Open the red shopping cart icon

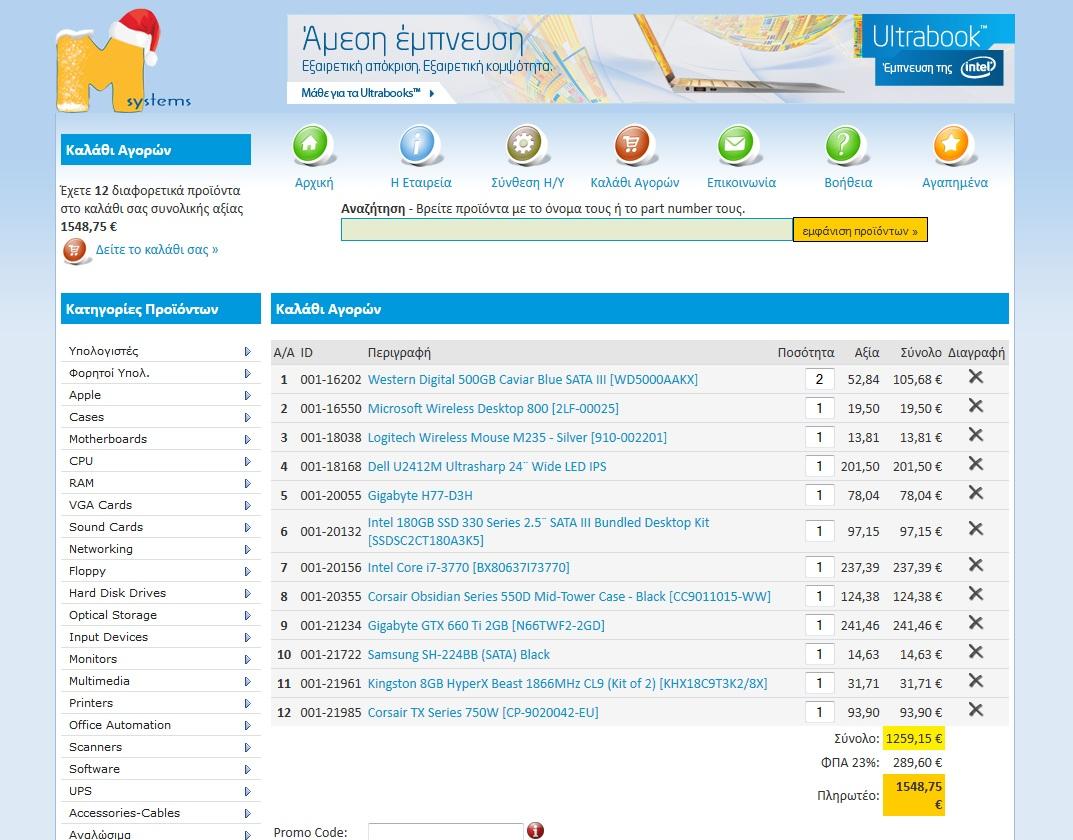(634, 146)
